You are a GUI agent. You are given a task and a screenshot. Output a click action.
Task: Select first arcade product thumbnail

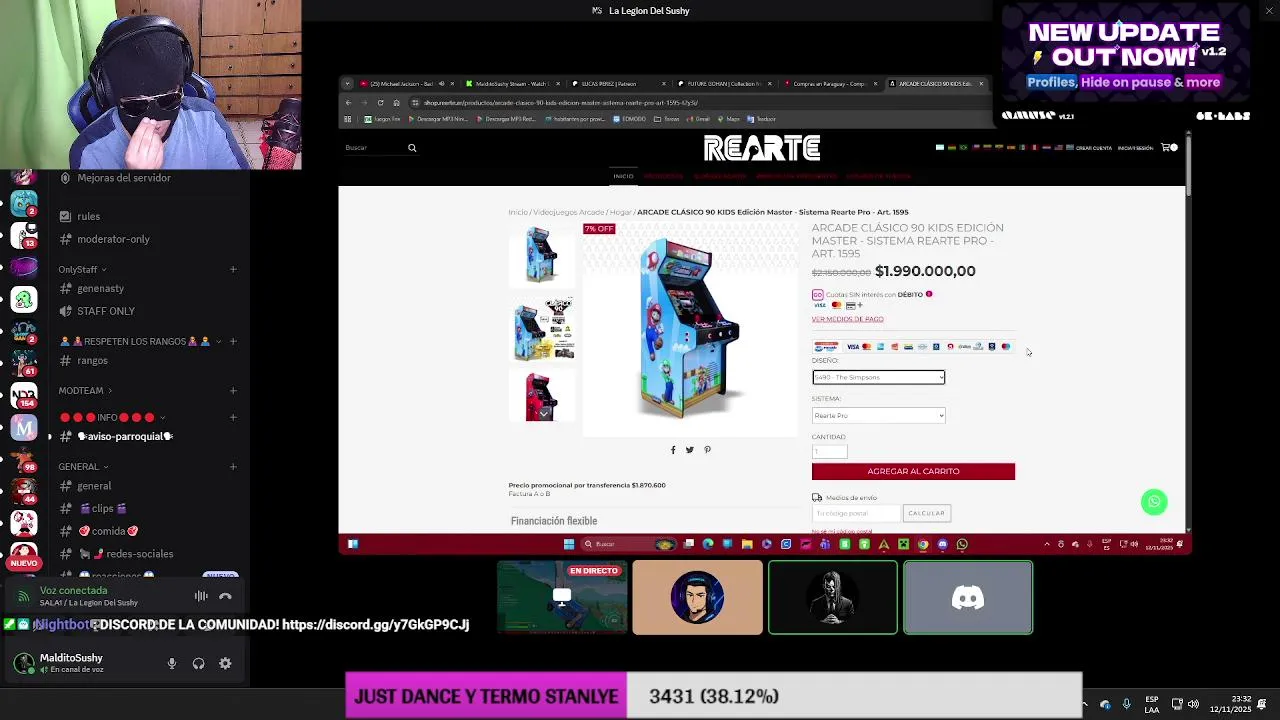[541, 254]
